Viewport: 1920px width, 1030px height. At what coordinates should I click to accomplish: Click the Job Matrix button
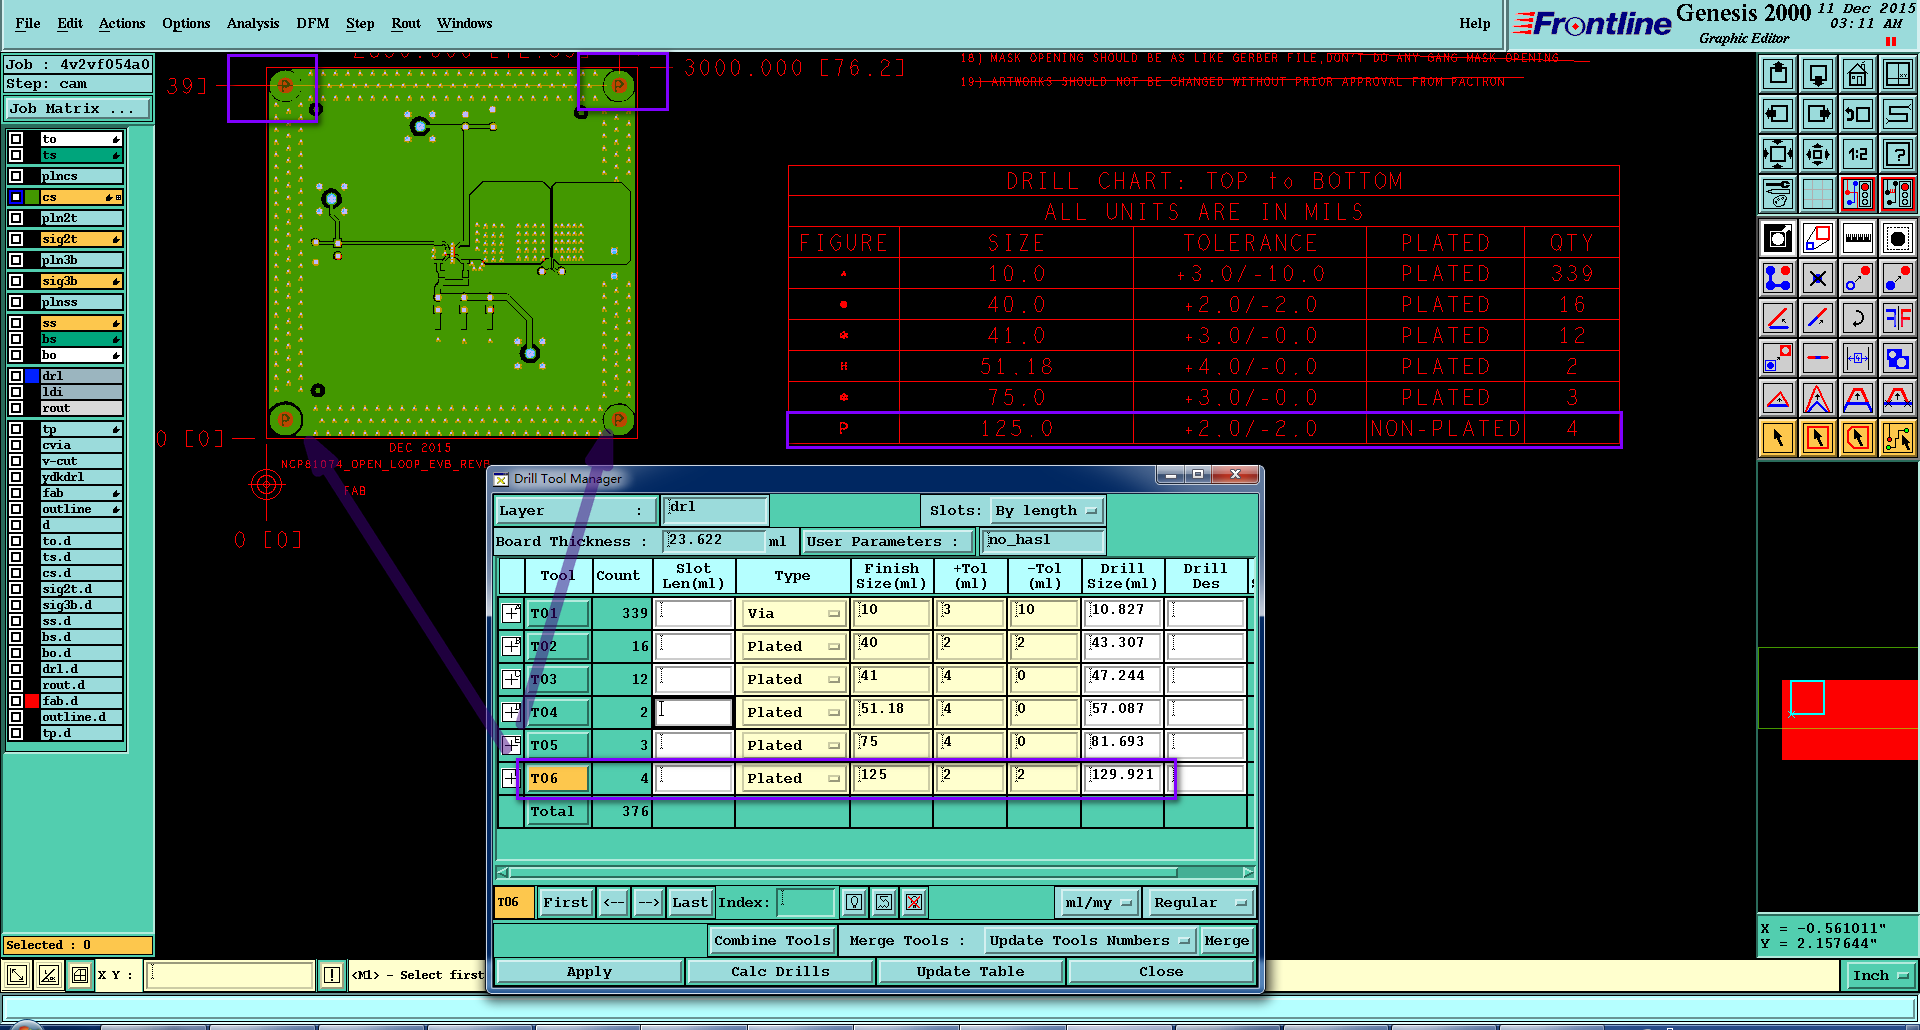coord(78,109)
